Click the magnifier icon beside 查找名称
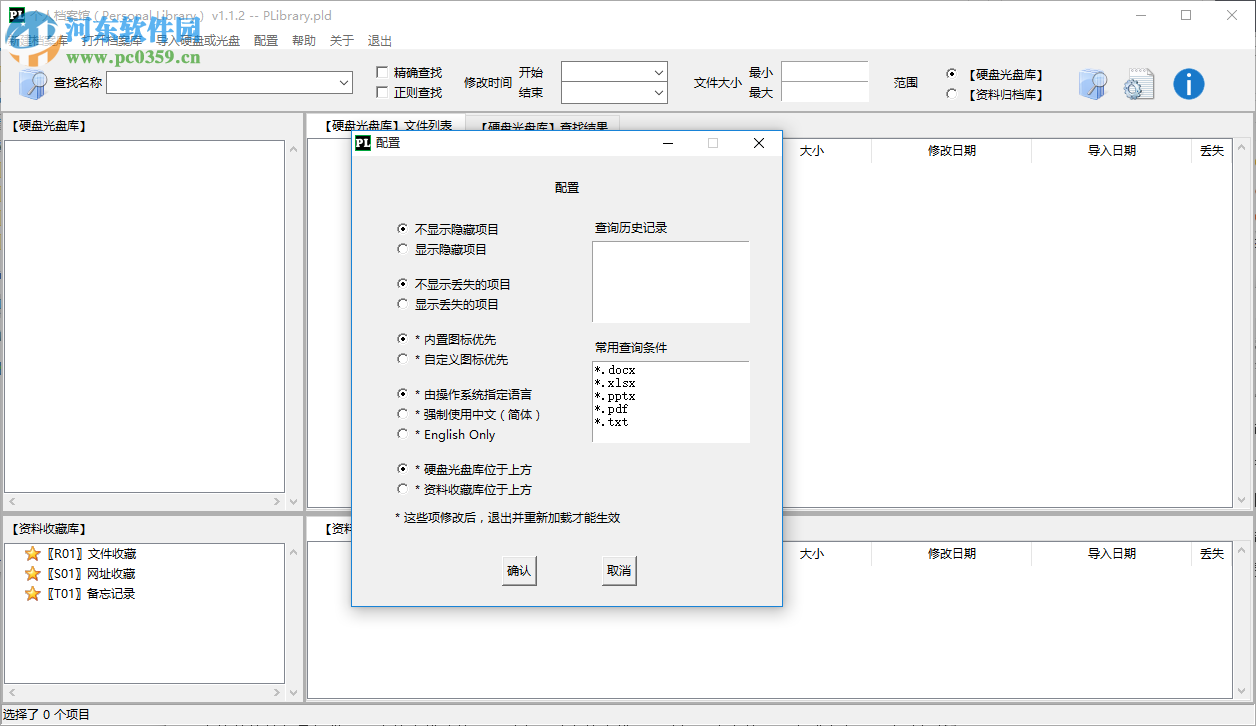 30,82
